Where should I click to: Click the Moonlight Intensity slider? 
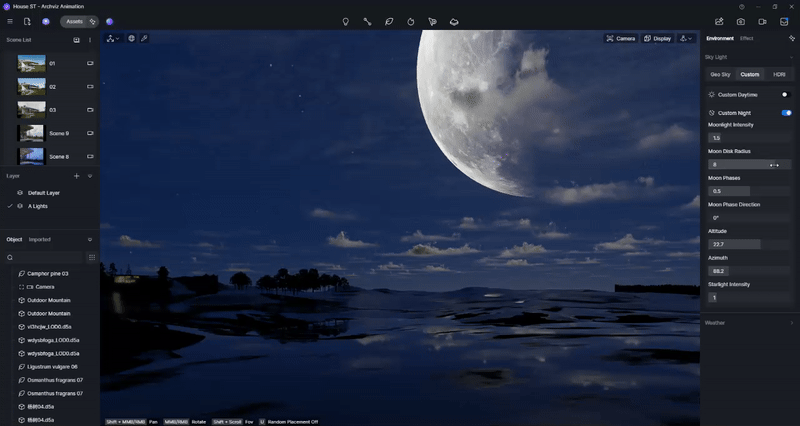749,138
